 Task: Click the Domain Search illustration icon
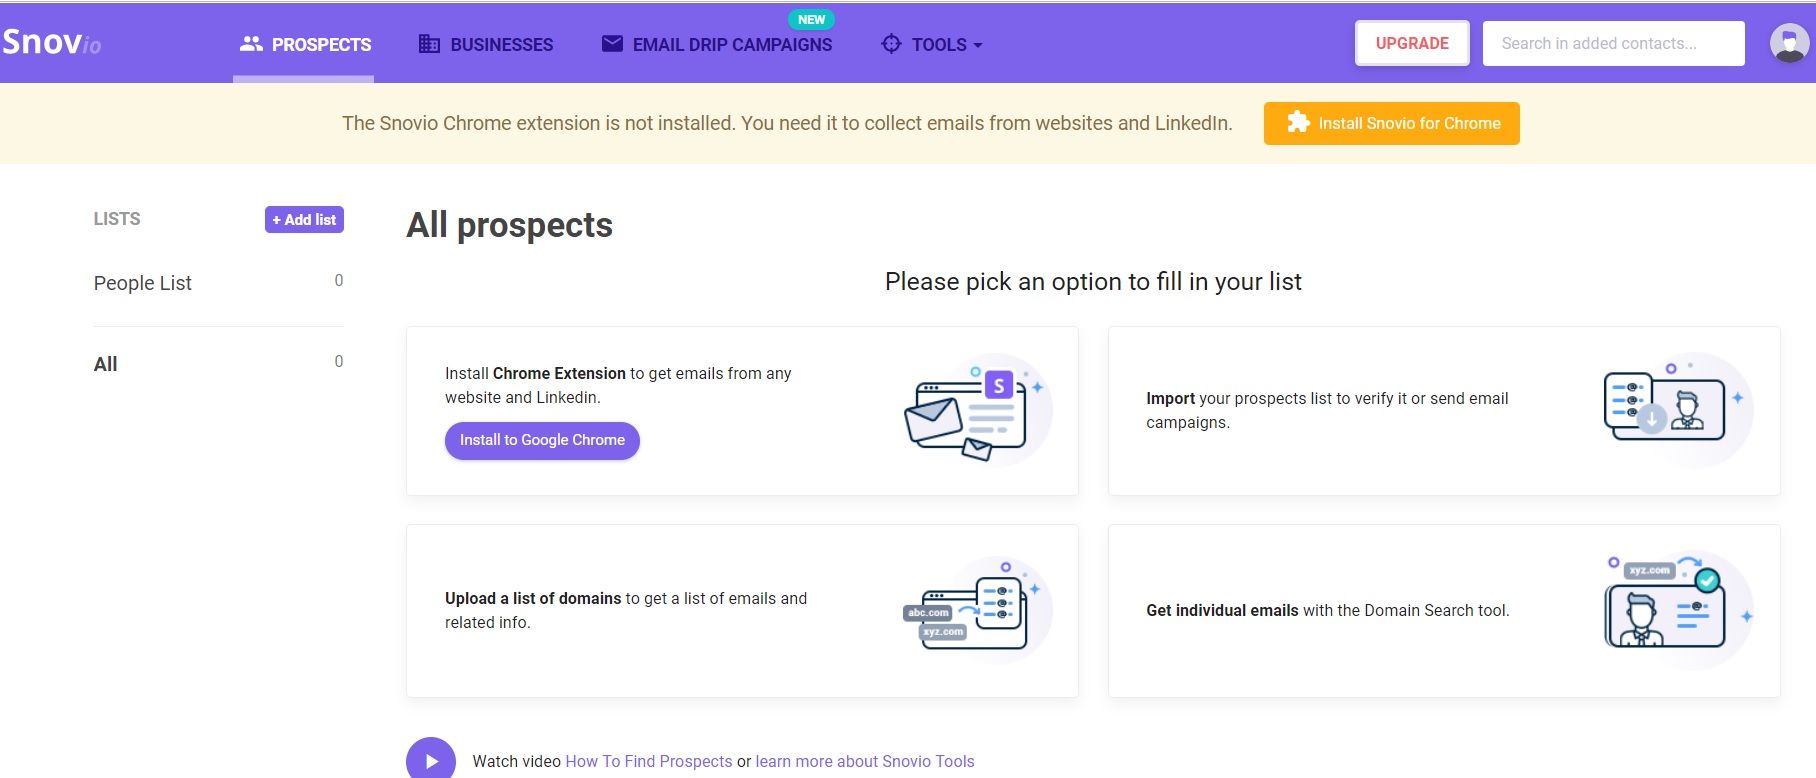coord(1678,609)
